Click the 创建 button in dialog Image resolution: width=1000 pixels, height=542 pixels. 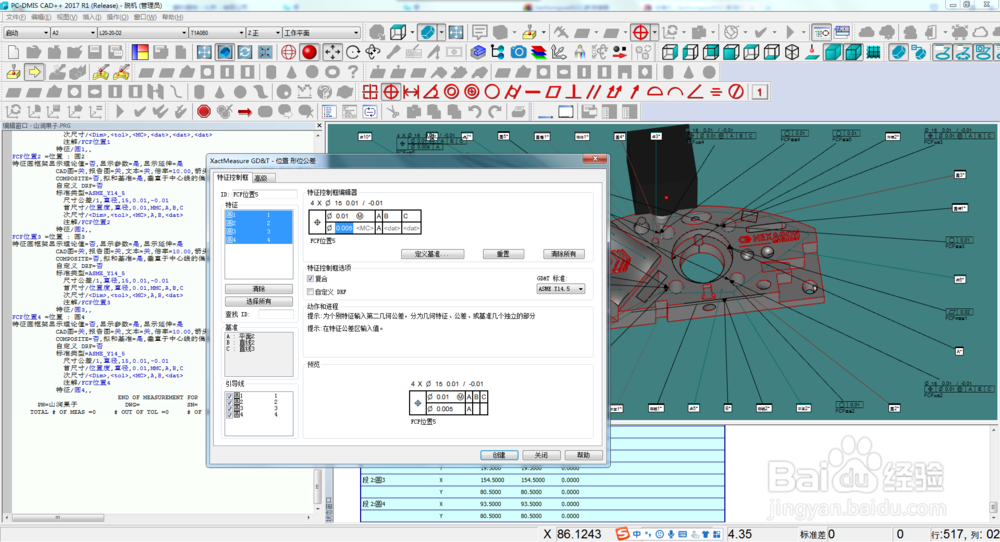[499, 455]
